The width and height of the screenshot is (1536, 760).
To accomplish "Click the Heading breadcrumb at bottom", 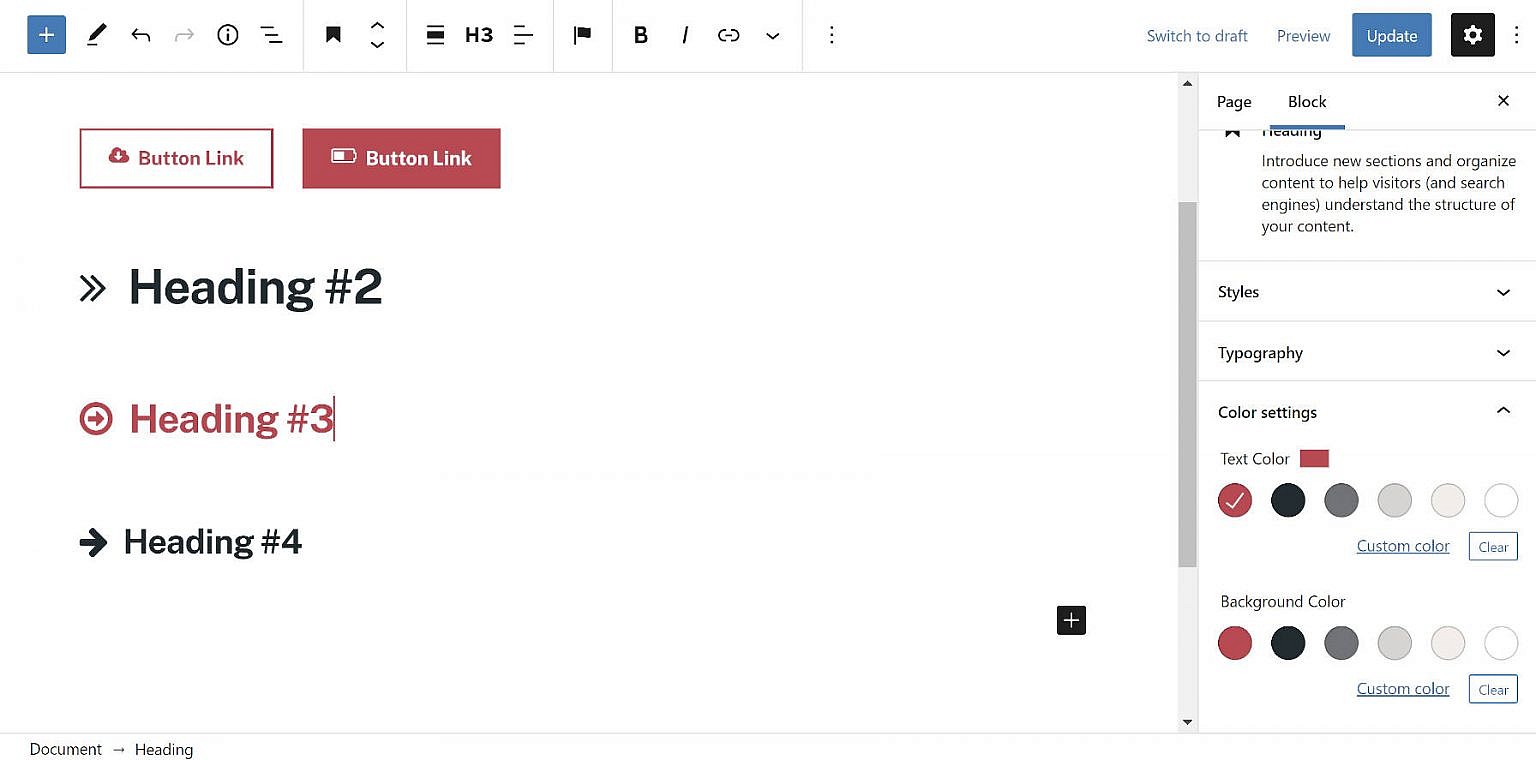I will click(x=164, y=749).
